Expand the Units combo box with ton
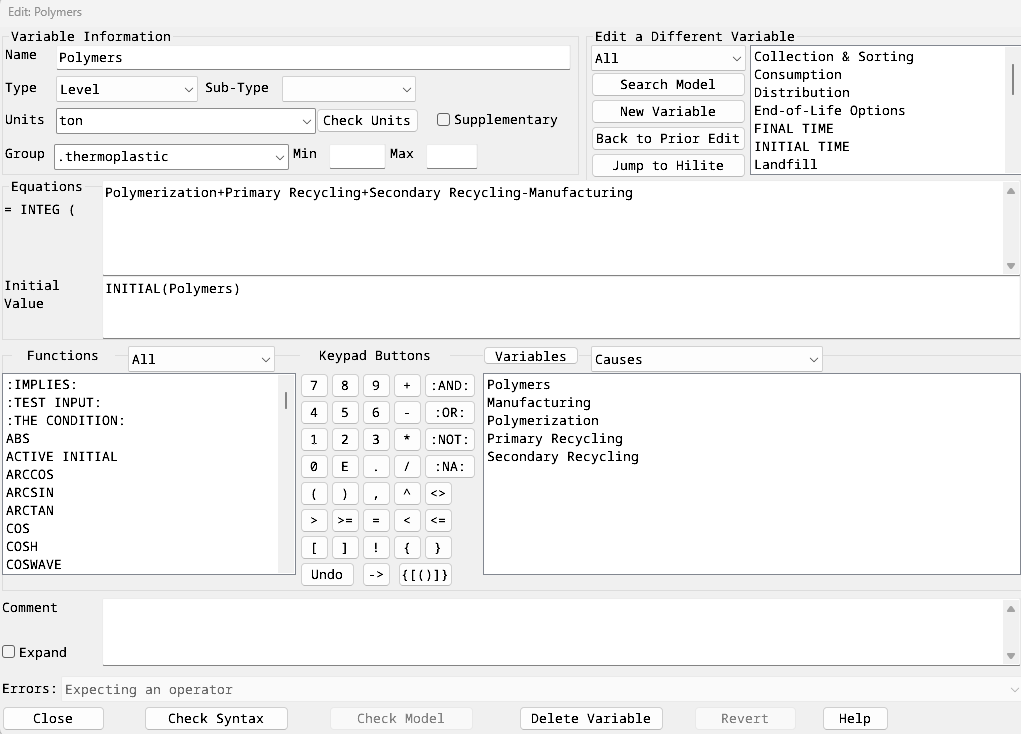 pyautogui.click(x=186, y=120)
